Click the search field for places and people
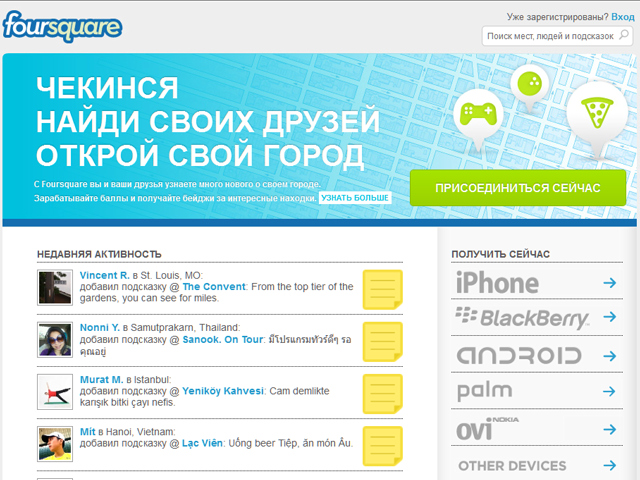 pos(557,36)
